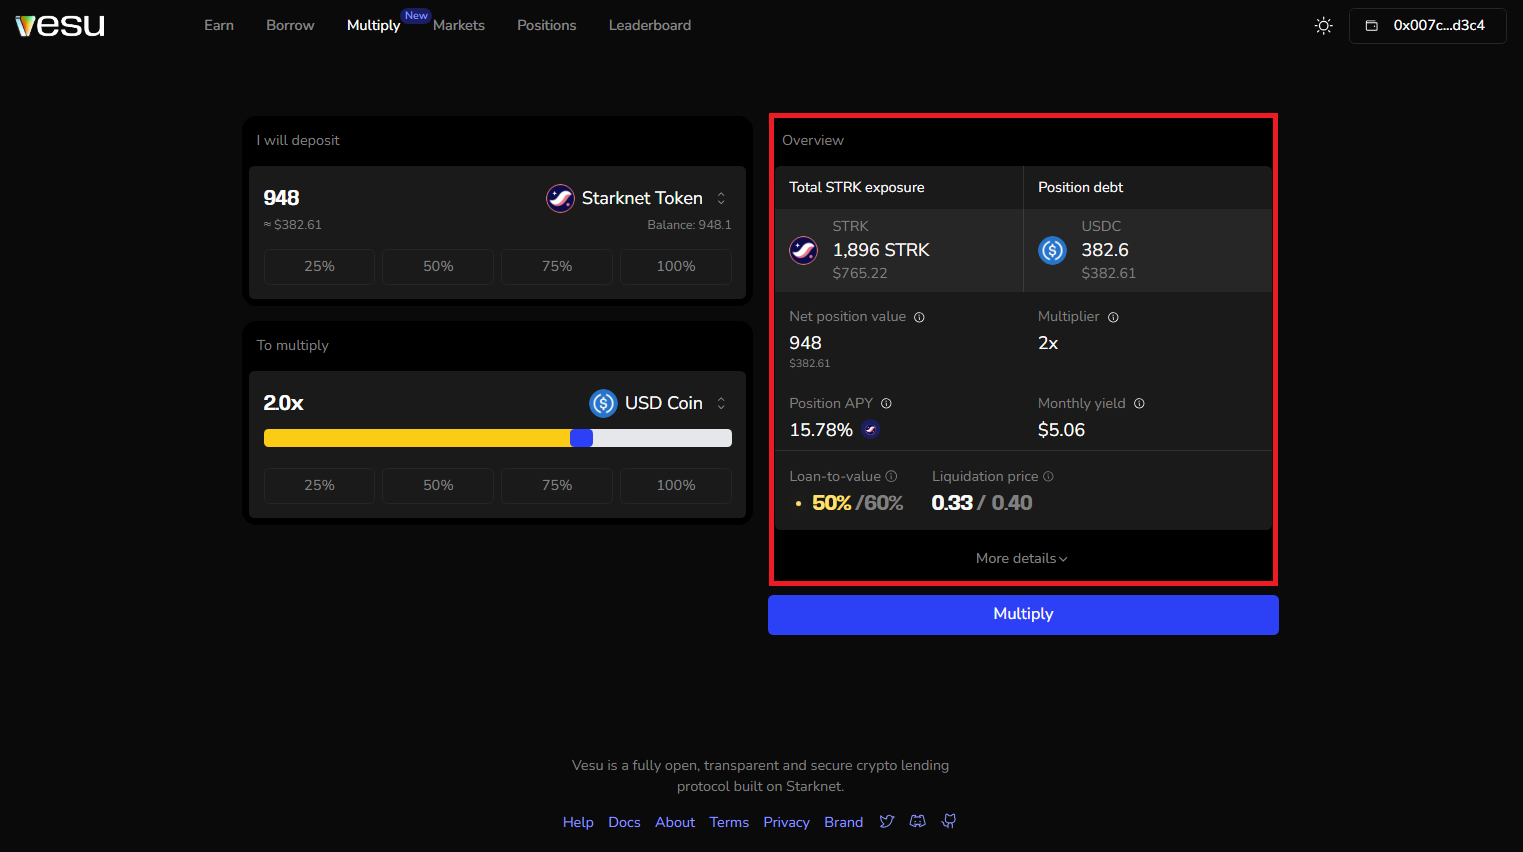
Task: Click the 1,896 STRK exposure value
Action: click(881, 250)
